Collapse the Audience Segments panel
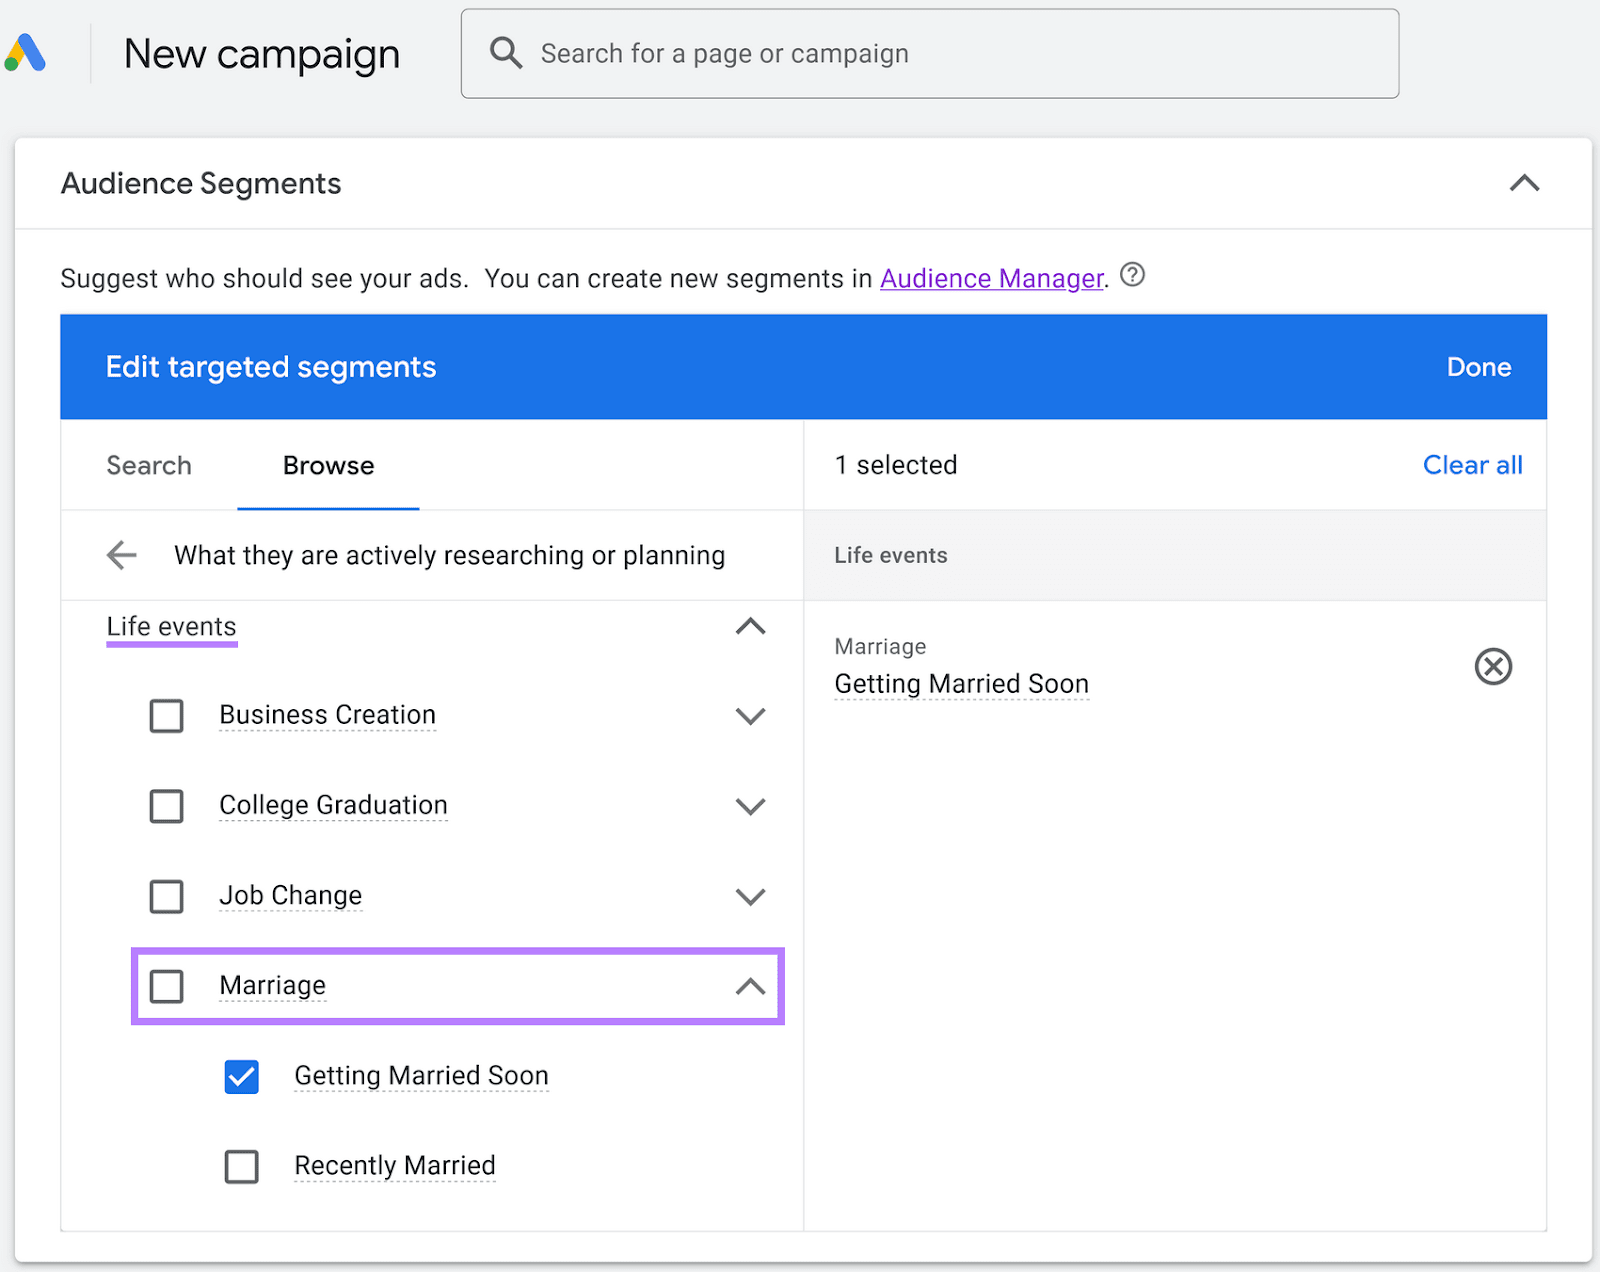This screenshot has height=1272, width=1600. tap(1523, 183)
